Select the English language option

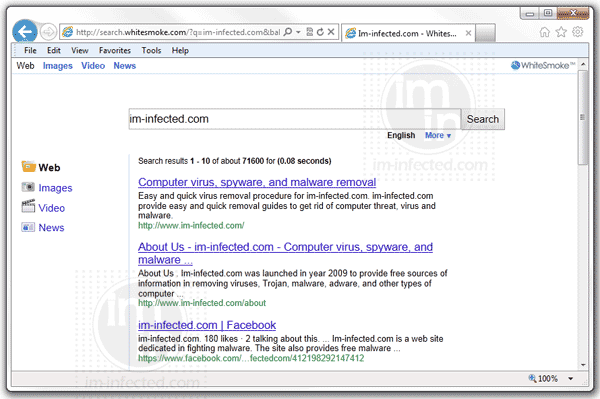coord(401,135)
